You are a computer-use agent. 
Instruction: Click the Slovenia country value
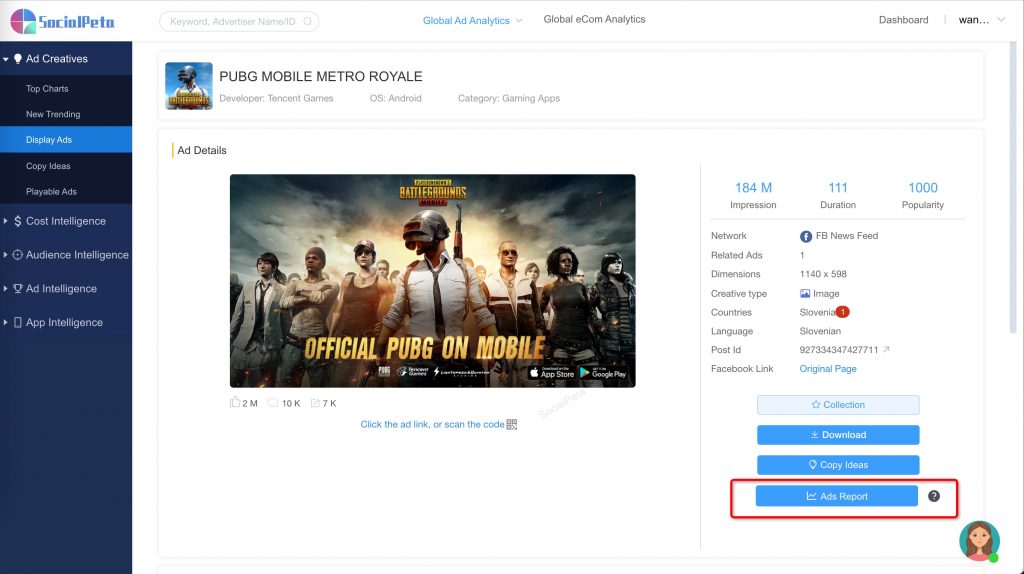click(818, 313)
